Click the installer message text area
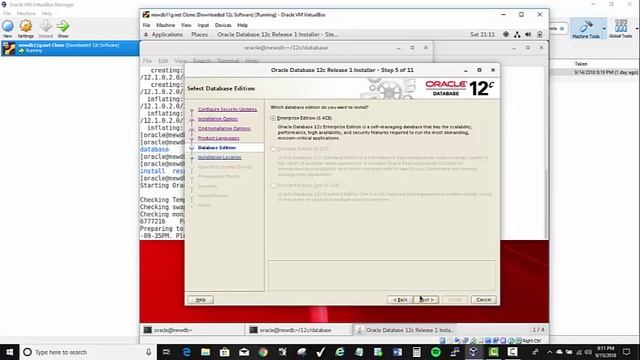This screenshot has height=360, width=640. coord(382,276)
